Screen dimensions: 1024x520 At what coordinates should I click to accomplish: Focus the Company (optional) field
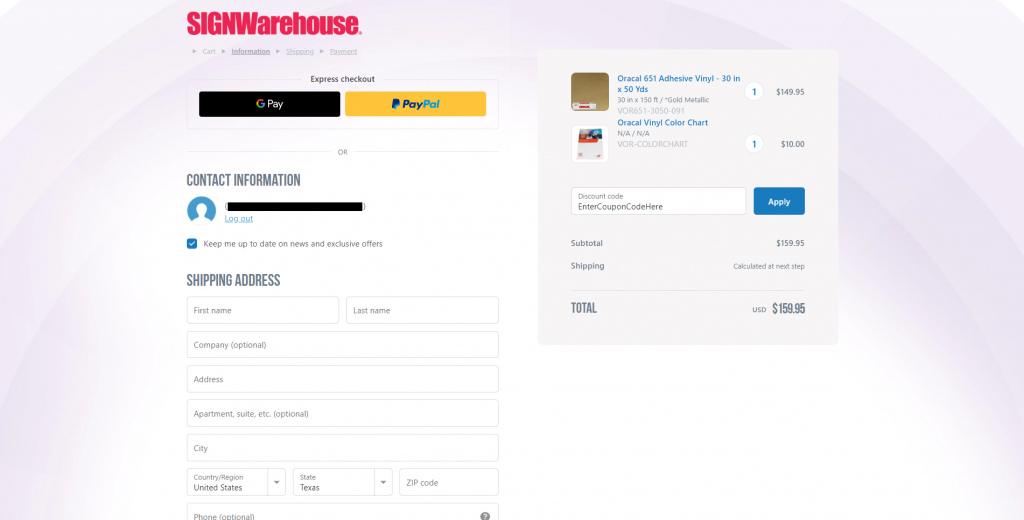point(342,344)
